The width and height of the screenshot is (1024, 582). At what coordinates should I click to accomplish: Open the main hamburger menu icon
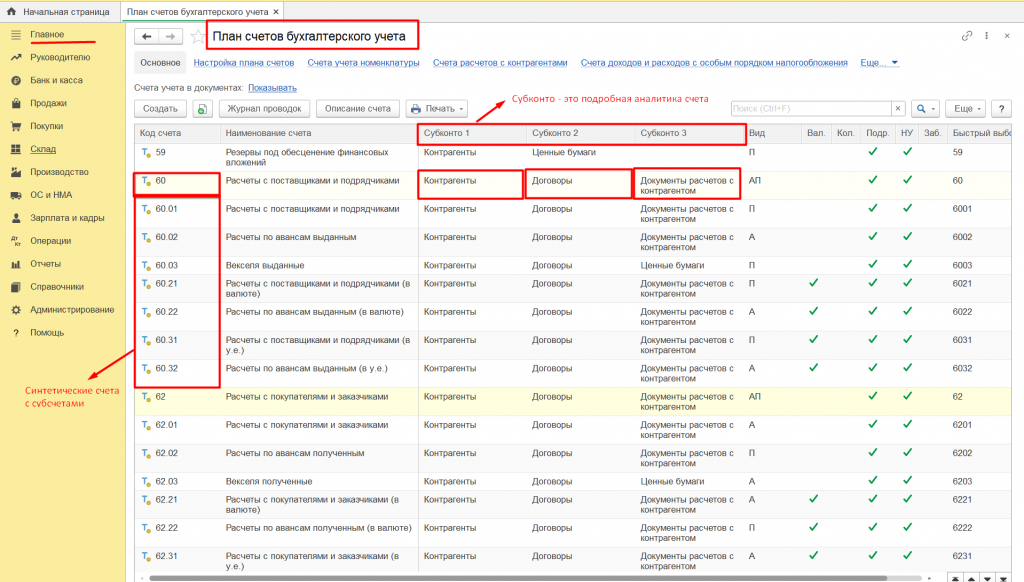pyautogui.click(x=16, y=35)
